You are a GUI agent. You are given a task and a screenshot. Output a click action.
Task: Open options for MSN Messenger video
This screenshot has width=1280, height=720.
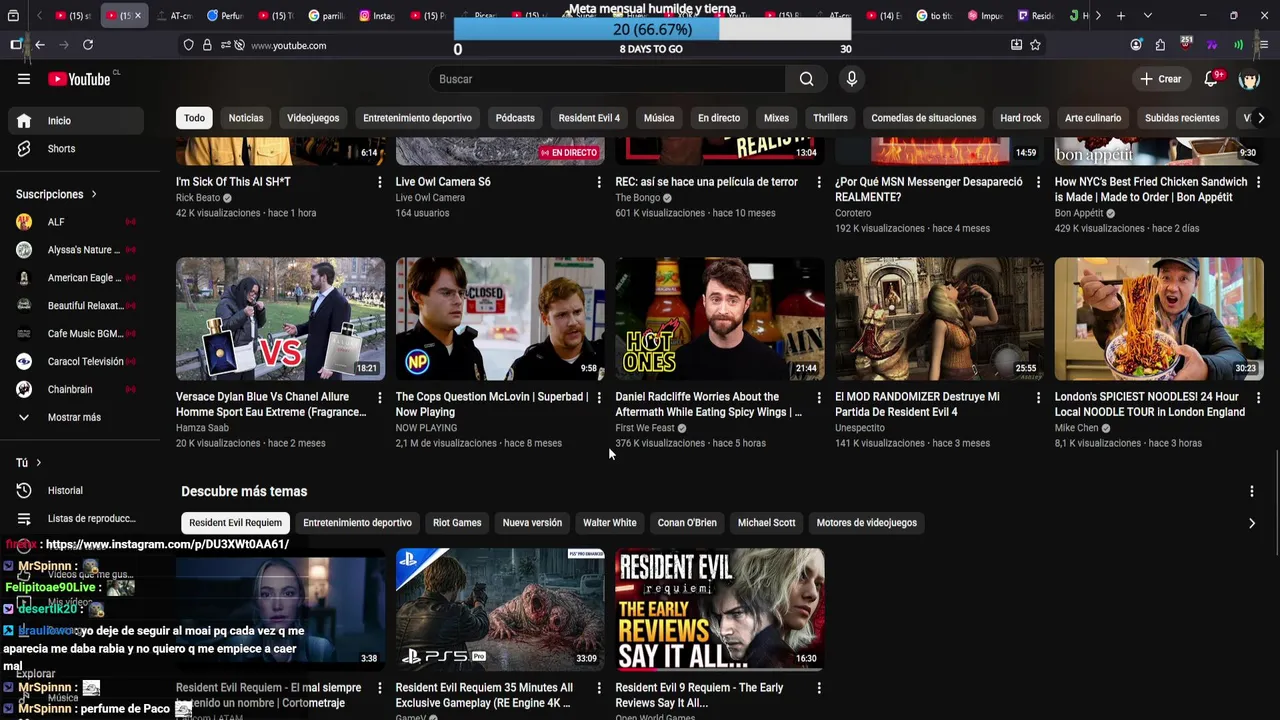point(1038,182)
